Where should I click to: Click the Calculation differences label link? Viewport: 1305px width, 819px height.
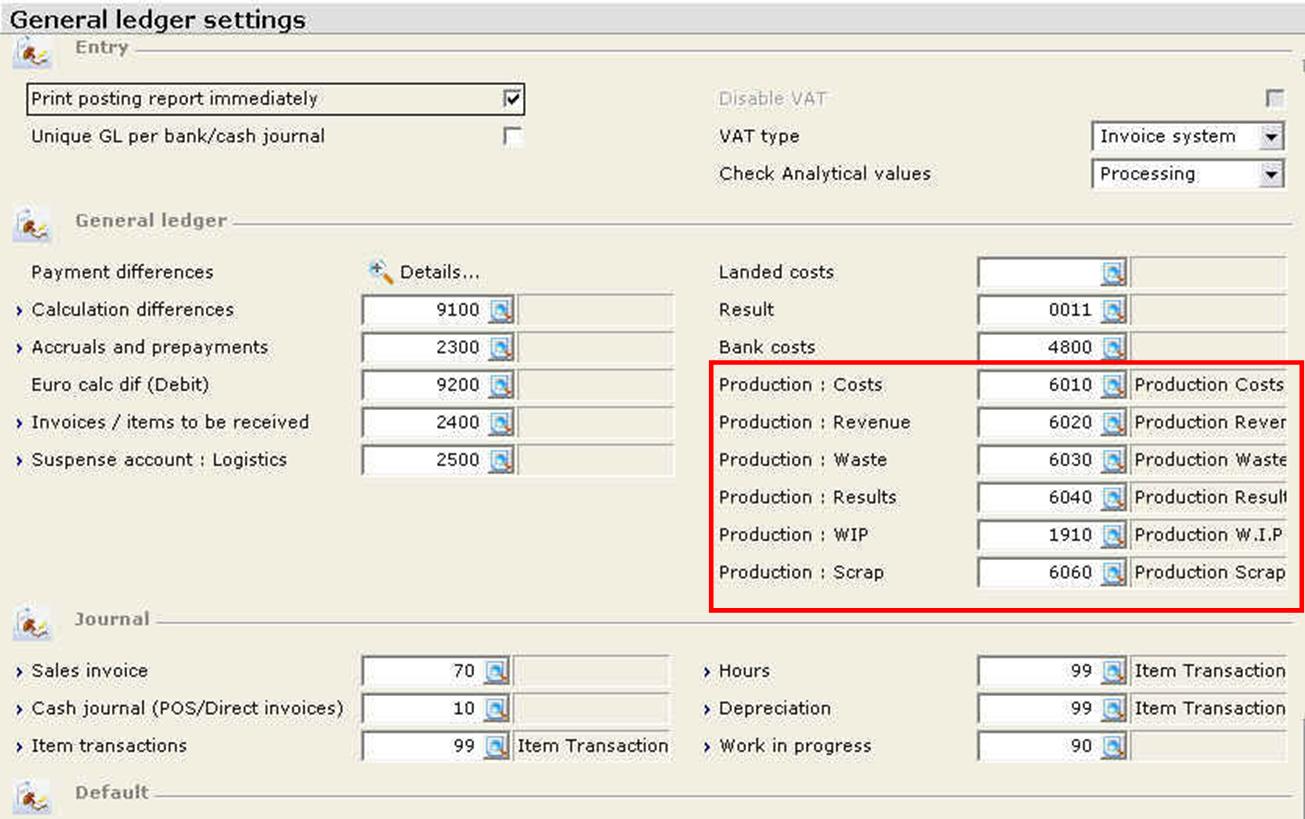tap(132, 310)
